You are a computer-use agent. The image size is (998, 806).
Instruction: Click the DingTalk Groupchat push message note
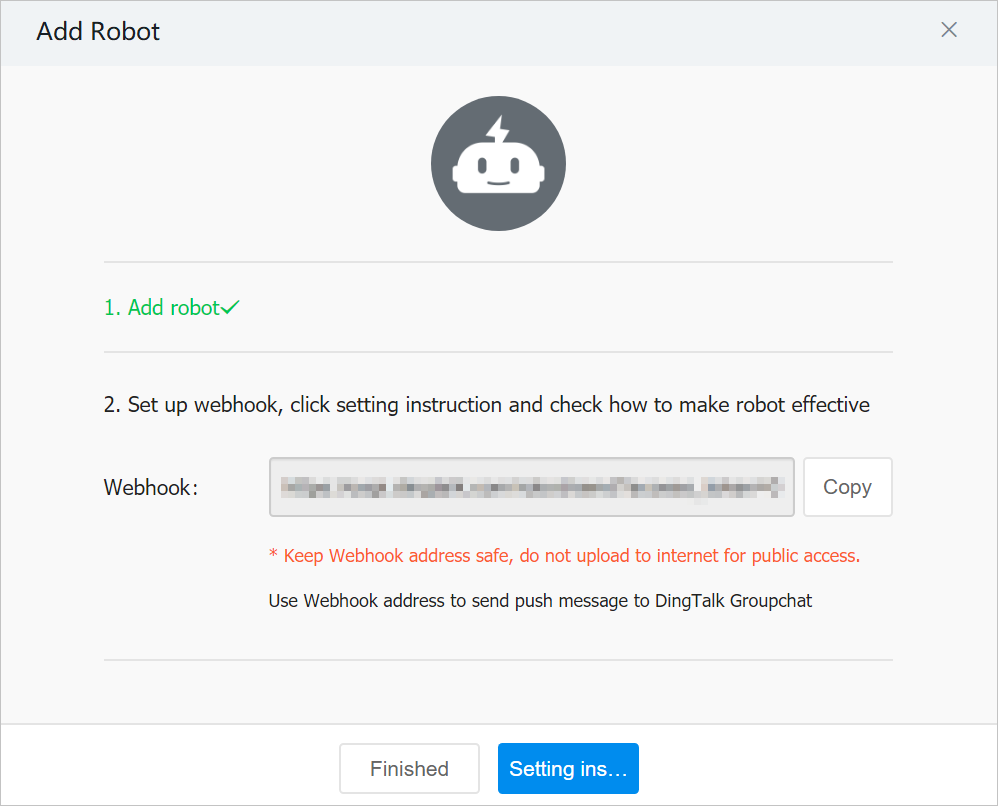(540, 601)
